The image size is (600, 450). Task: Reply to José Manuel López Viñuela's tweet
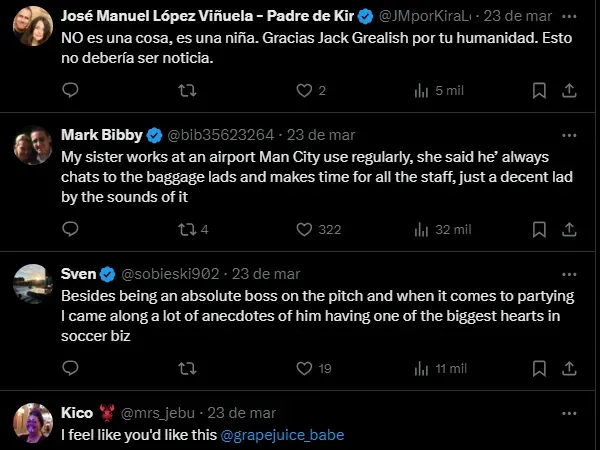tap(70, 90)
